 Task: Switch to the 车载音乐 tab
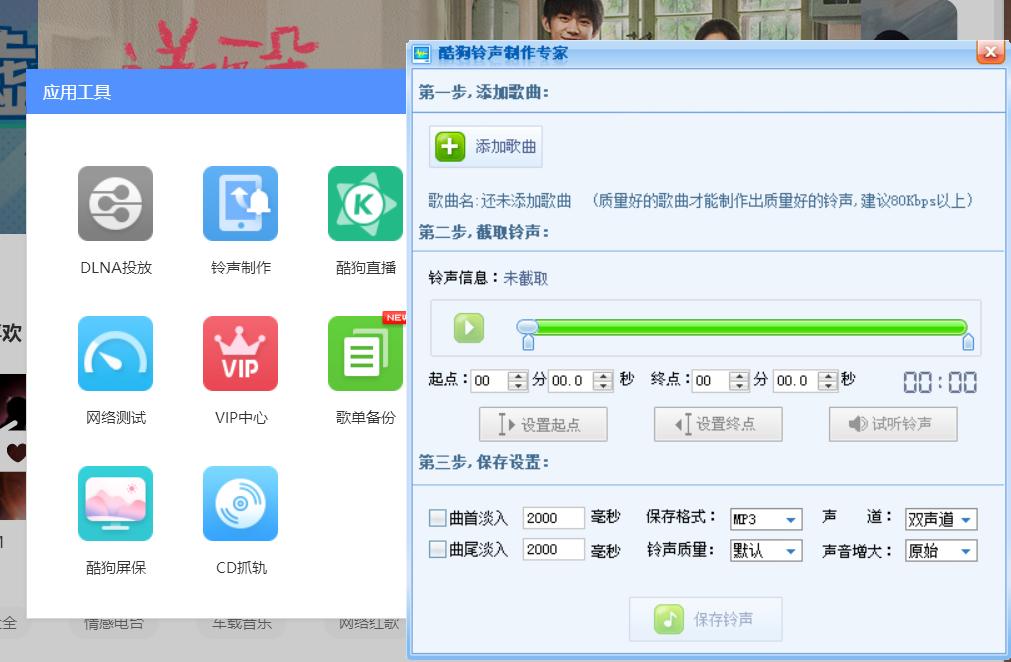[242, 621]
